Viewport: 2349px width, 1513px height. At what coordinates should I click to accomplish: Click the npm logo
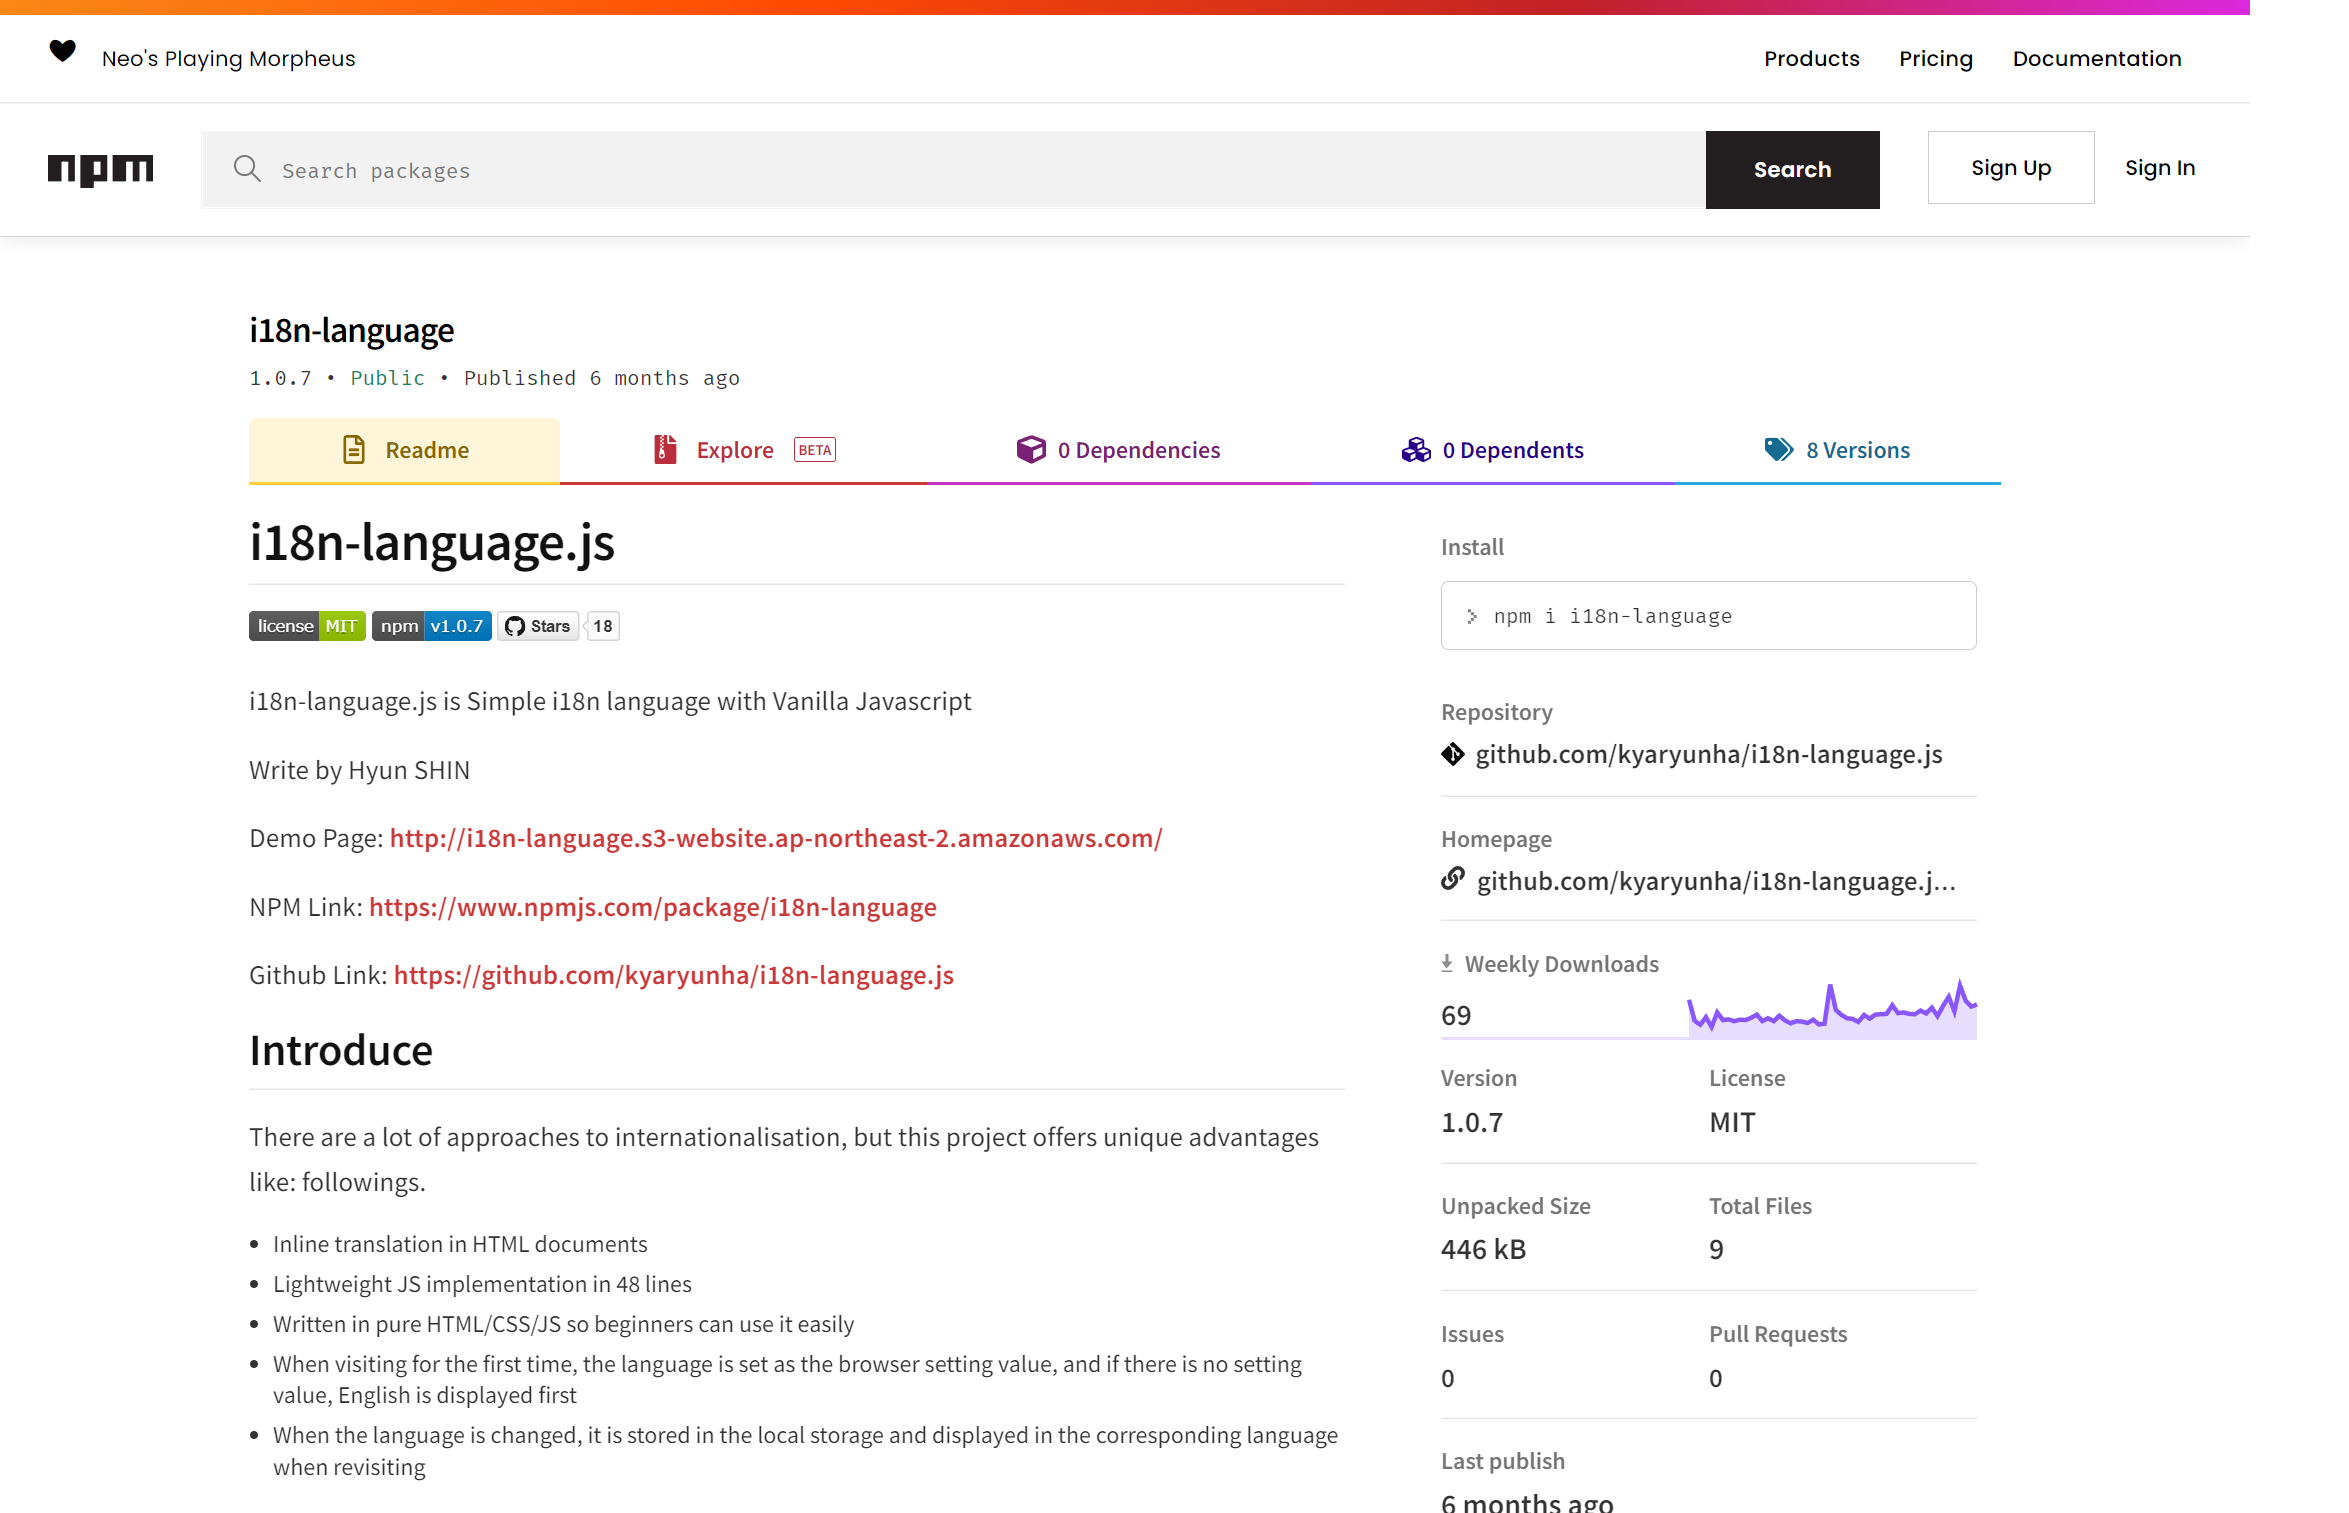pos(100,170)
